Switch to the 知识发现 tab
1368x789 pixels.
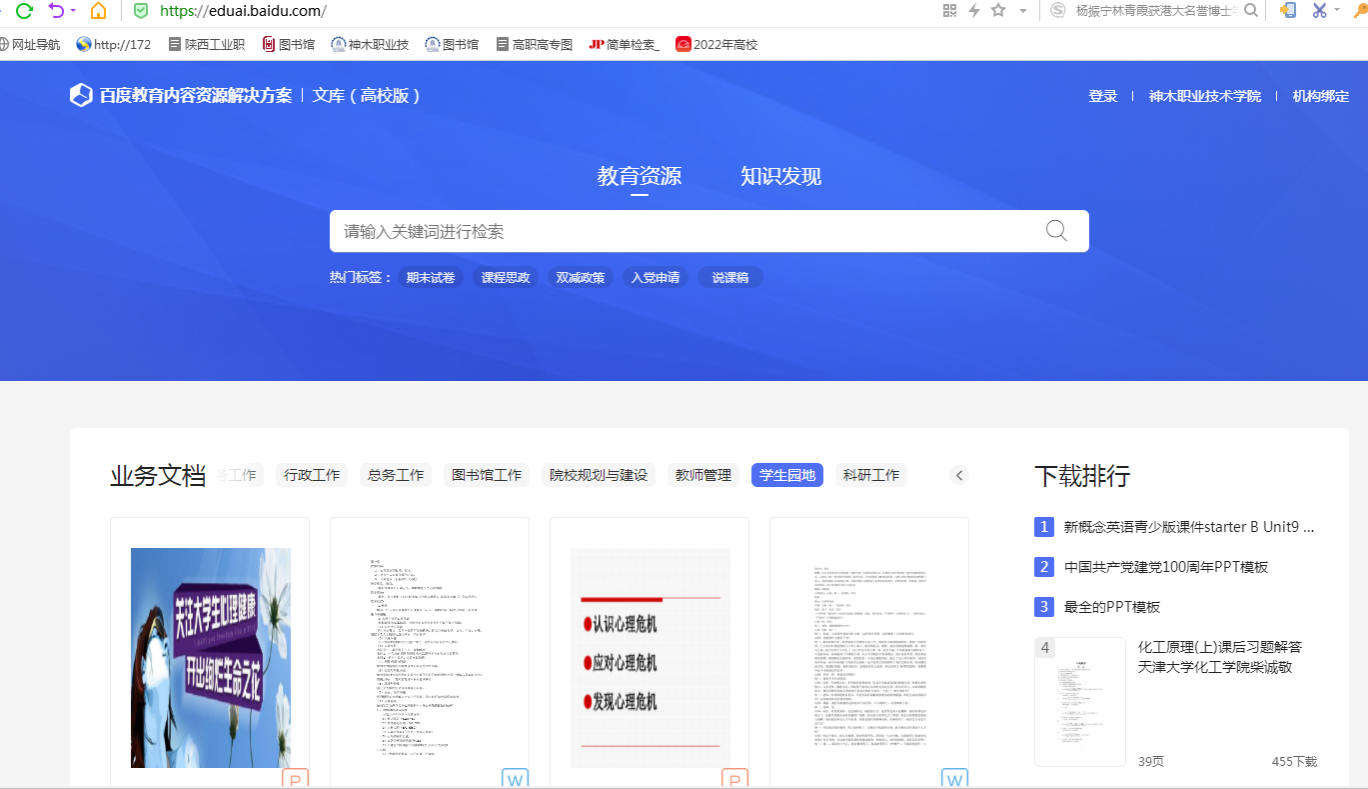780,177
